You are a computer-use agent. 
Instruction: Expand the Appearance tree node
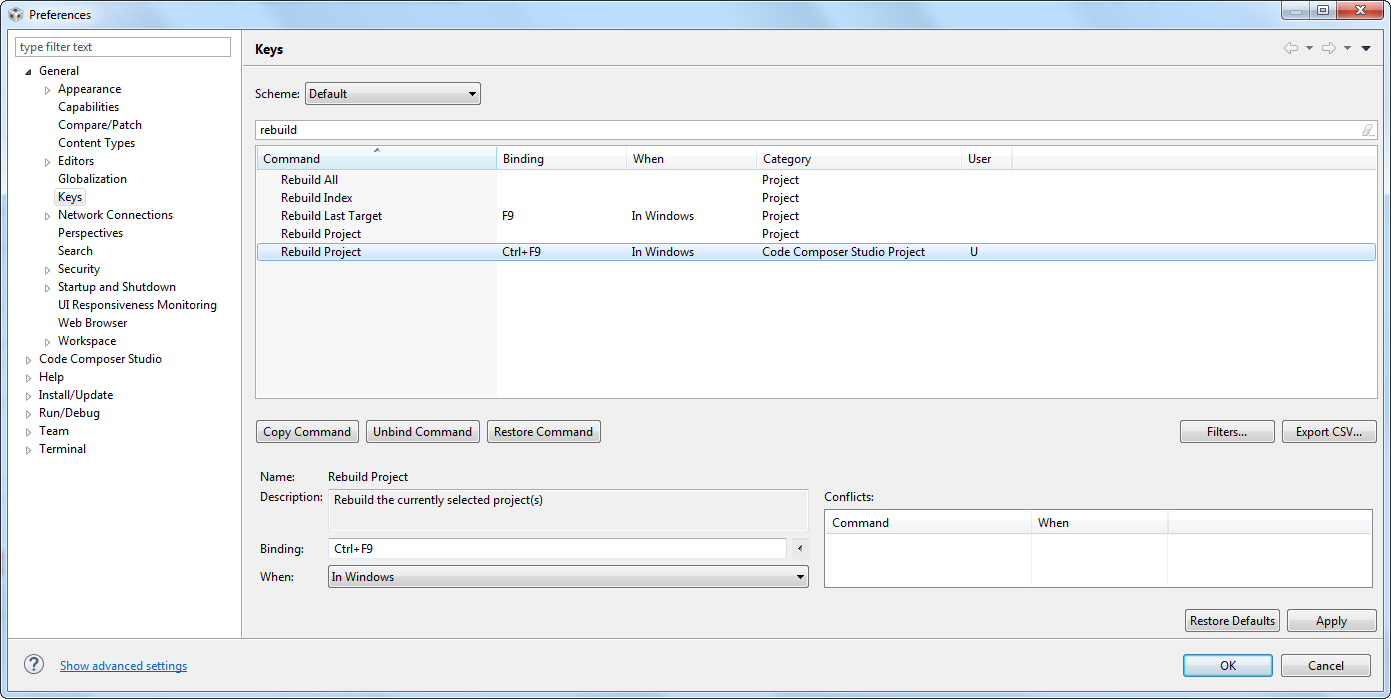click(48, 90)
